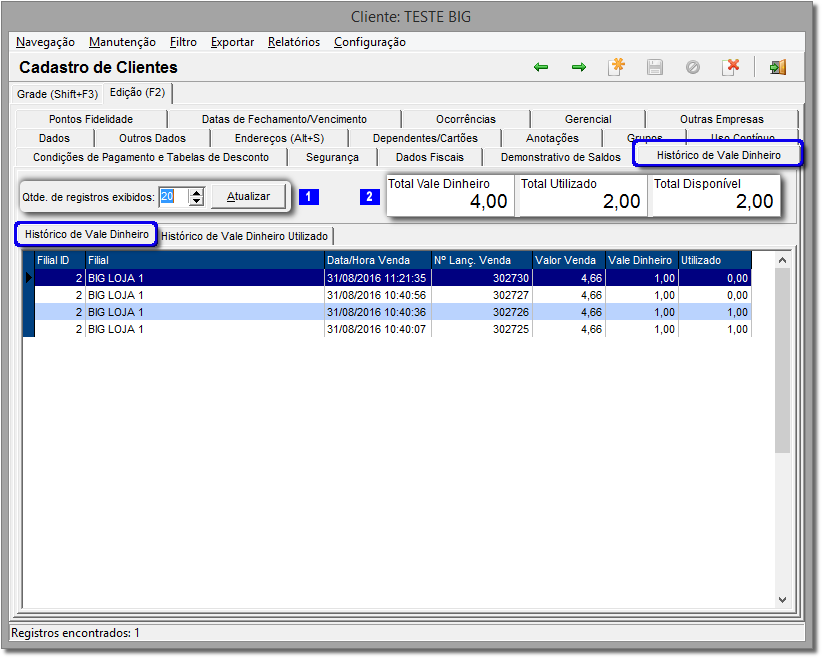Open Condições de Pagamento e Tabelas de Desconto tab
The width and height of the screenshot is (822, 658).
tap(151, 157)
